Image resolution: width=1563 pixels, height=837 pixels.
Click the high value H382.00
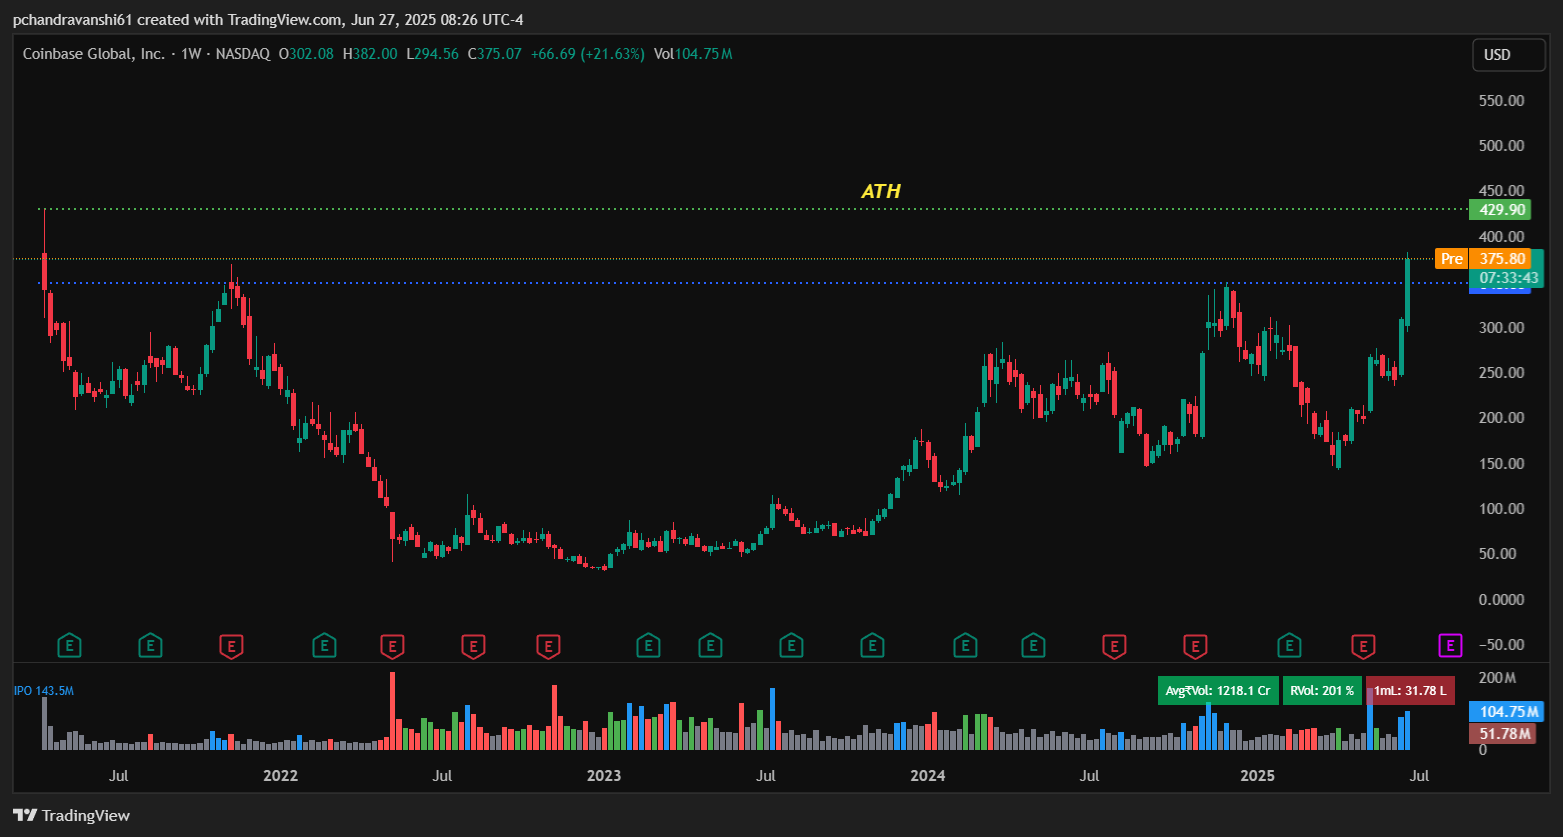[370, 54]
